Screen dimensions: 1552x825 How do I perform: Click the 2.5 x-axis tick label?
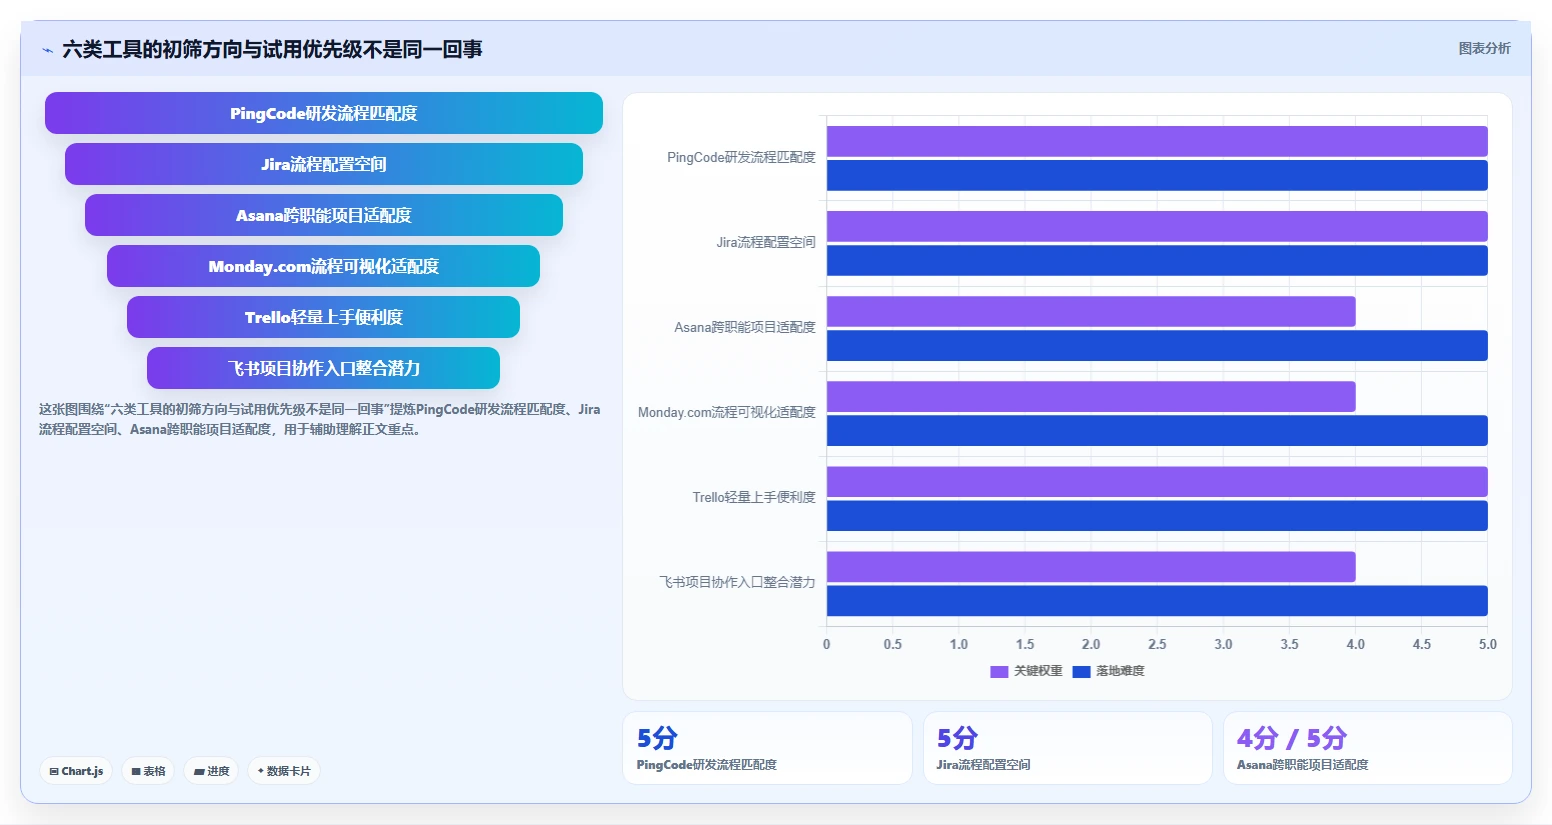pos(1157,644)
